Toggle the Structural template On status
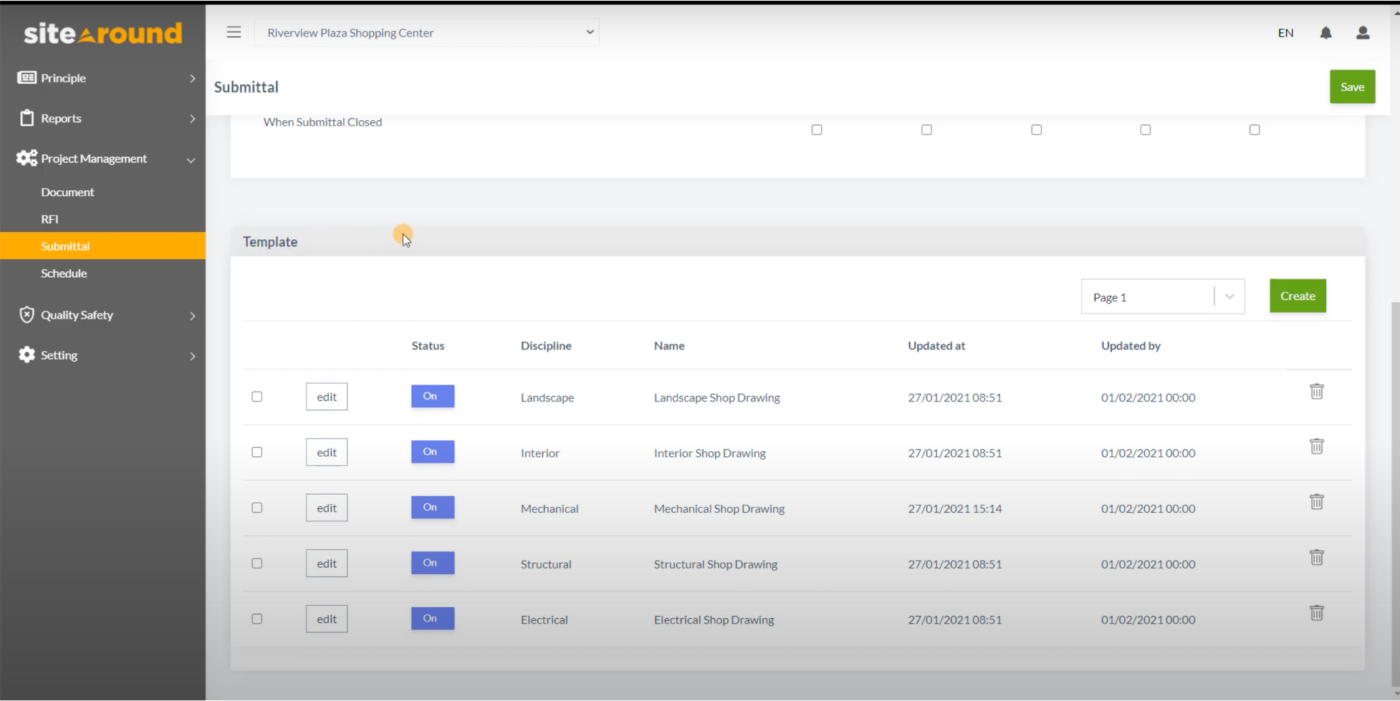1400x701 pixels. [x=433, y=563]
